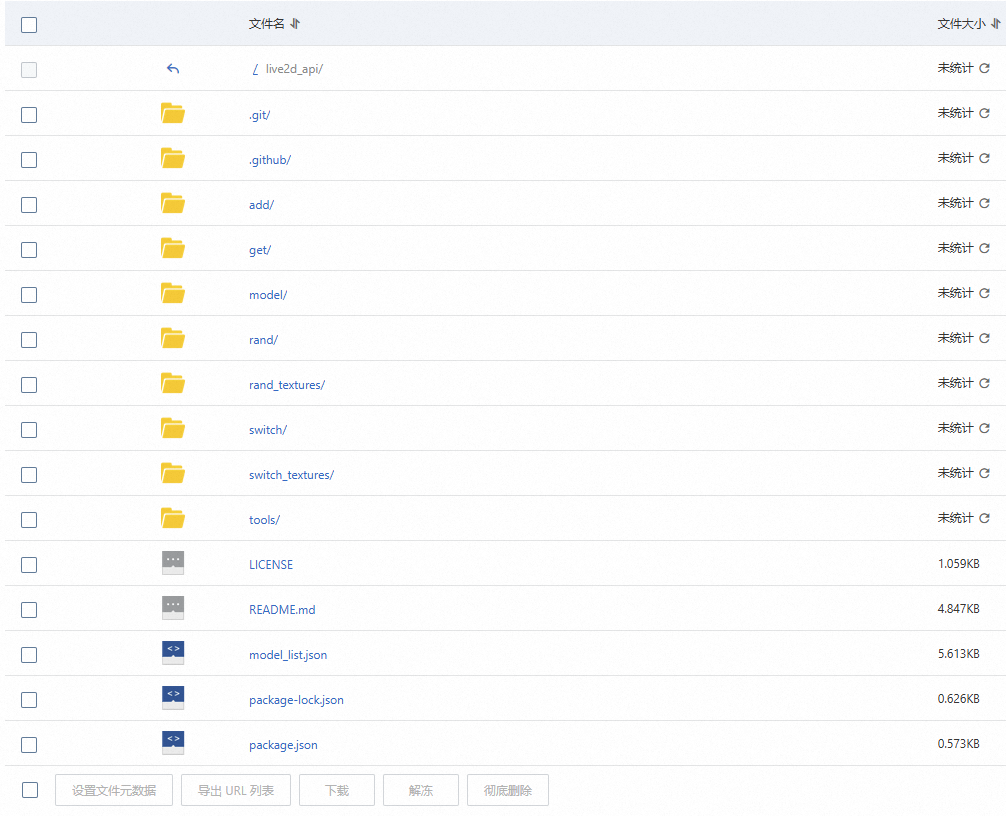Viewport: 1006px width, 816px height.
Task: Refresh size statistics for the tools folder
Action: pyautogui.click(x=984, y=518)
